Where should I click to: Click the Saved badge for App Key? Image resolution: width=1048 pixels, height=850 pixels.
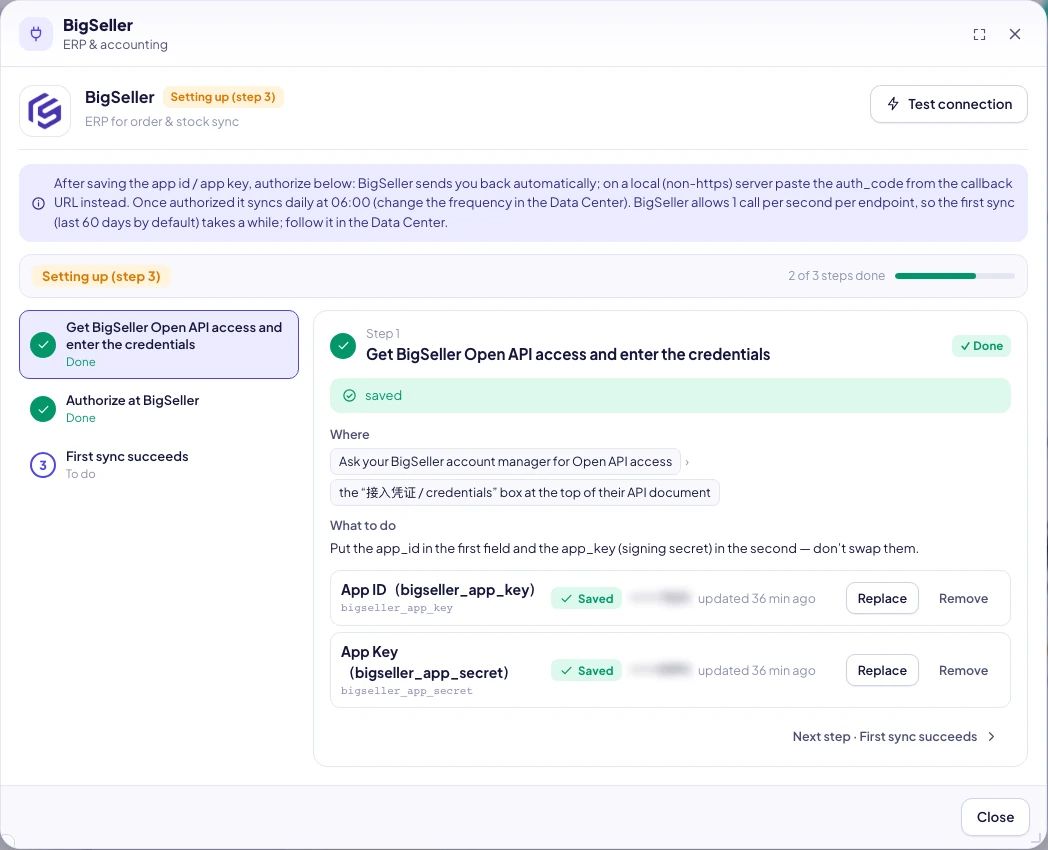click(586, 670)
